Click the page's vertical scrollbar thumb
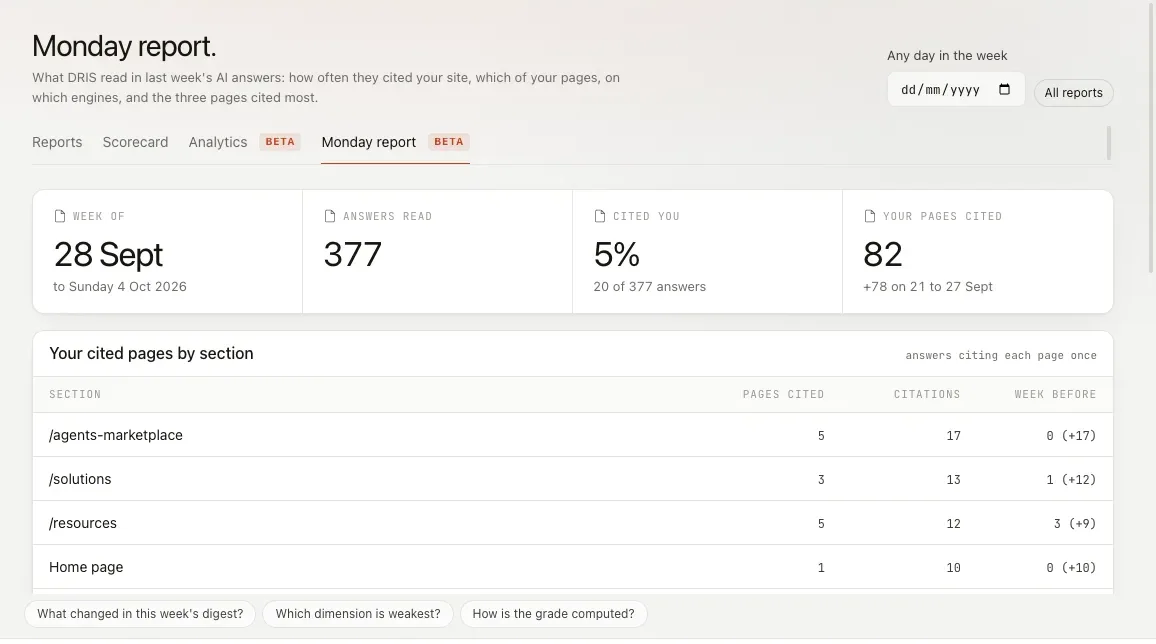 [x=1151, y=136]
